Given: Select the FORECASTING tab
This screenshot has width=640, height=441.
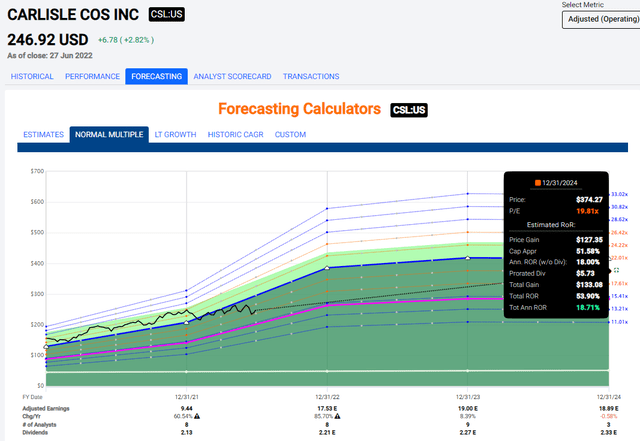Looking at the screenshot, I should click(157, 76).
